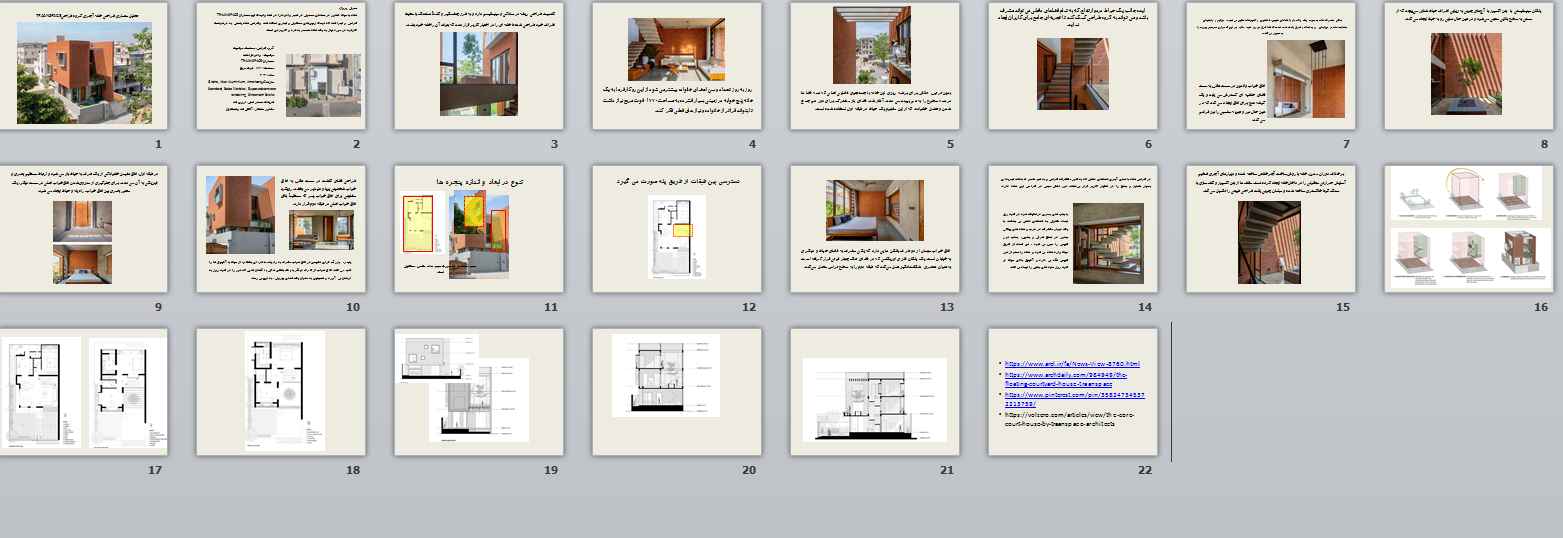The image size is (1563, 538).
Task: Click the first reference link on slide 22
Action: (x=1072, y=364)
